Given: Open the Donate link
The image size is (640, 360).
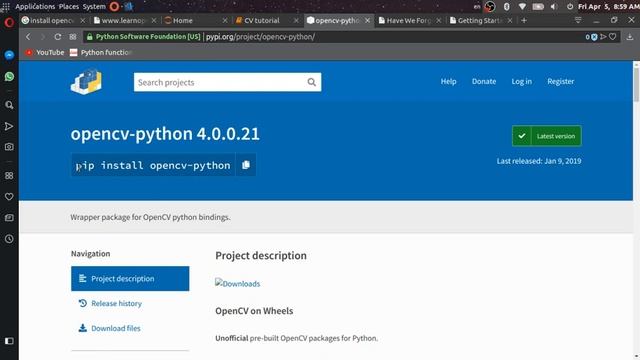Looking at the screenshot, I should 484,81.
